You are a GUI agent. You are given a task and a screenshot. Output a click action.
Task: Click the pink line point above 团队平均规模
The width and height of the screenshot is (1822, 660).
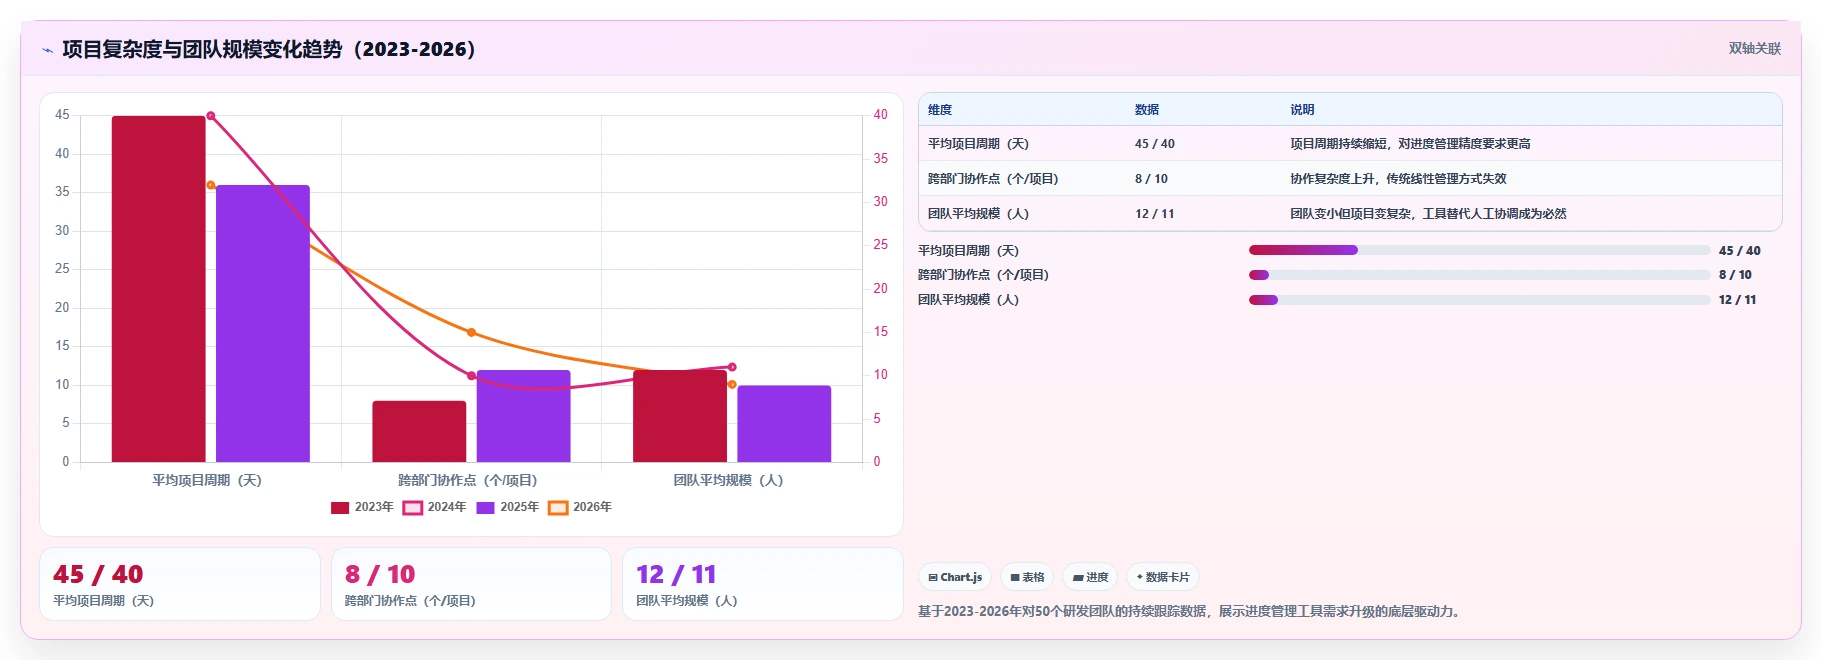732,367
